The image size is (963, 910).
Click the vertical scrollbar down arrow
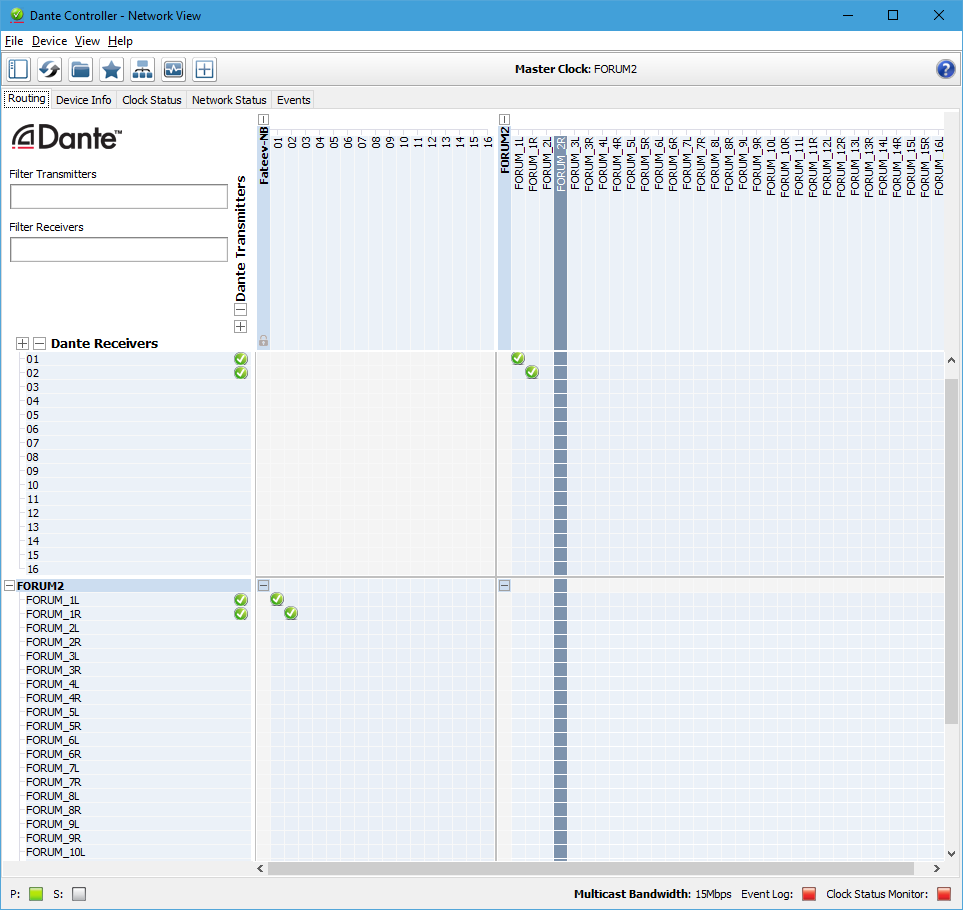tap(951, 853)
